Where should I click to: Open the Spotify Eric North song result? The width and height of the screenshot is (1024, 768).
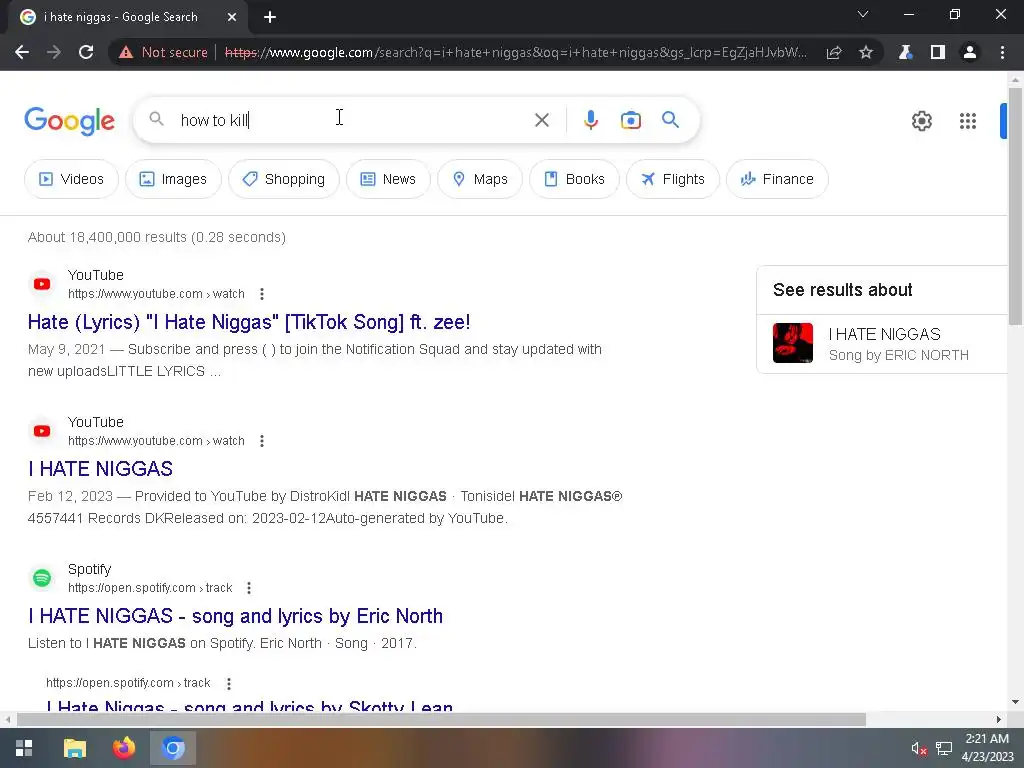click(x=235, y=616)
